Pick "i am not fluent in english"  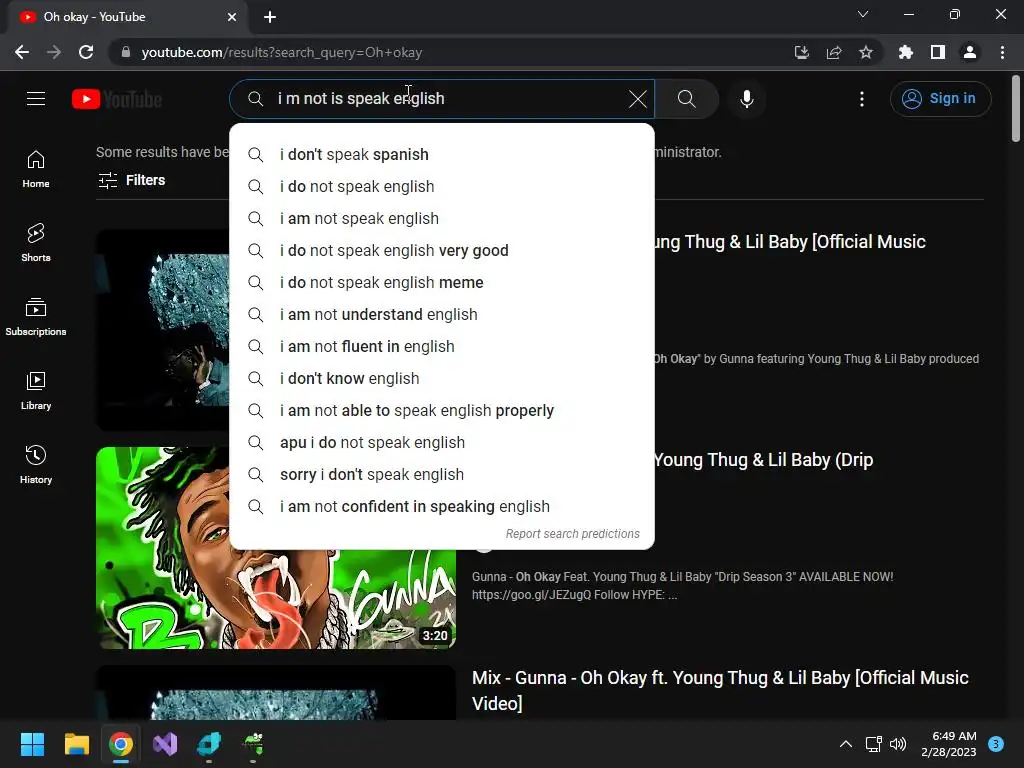point(442,347)
